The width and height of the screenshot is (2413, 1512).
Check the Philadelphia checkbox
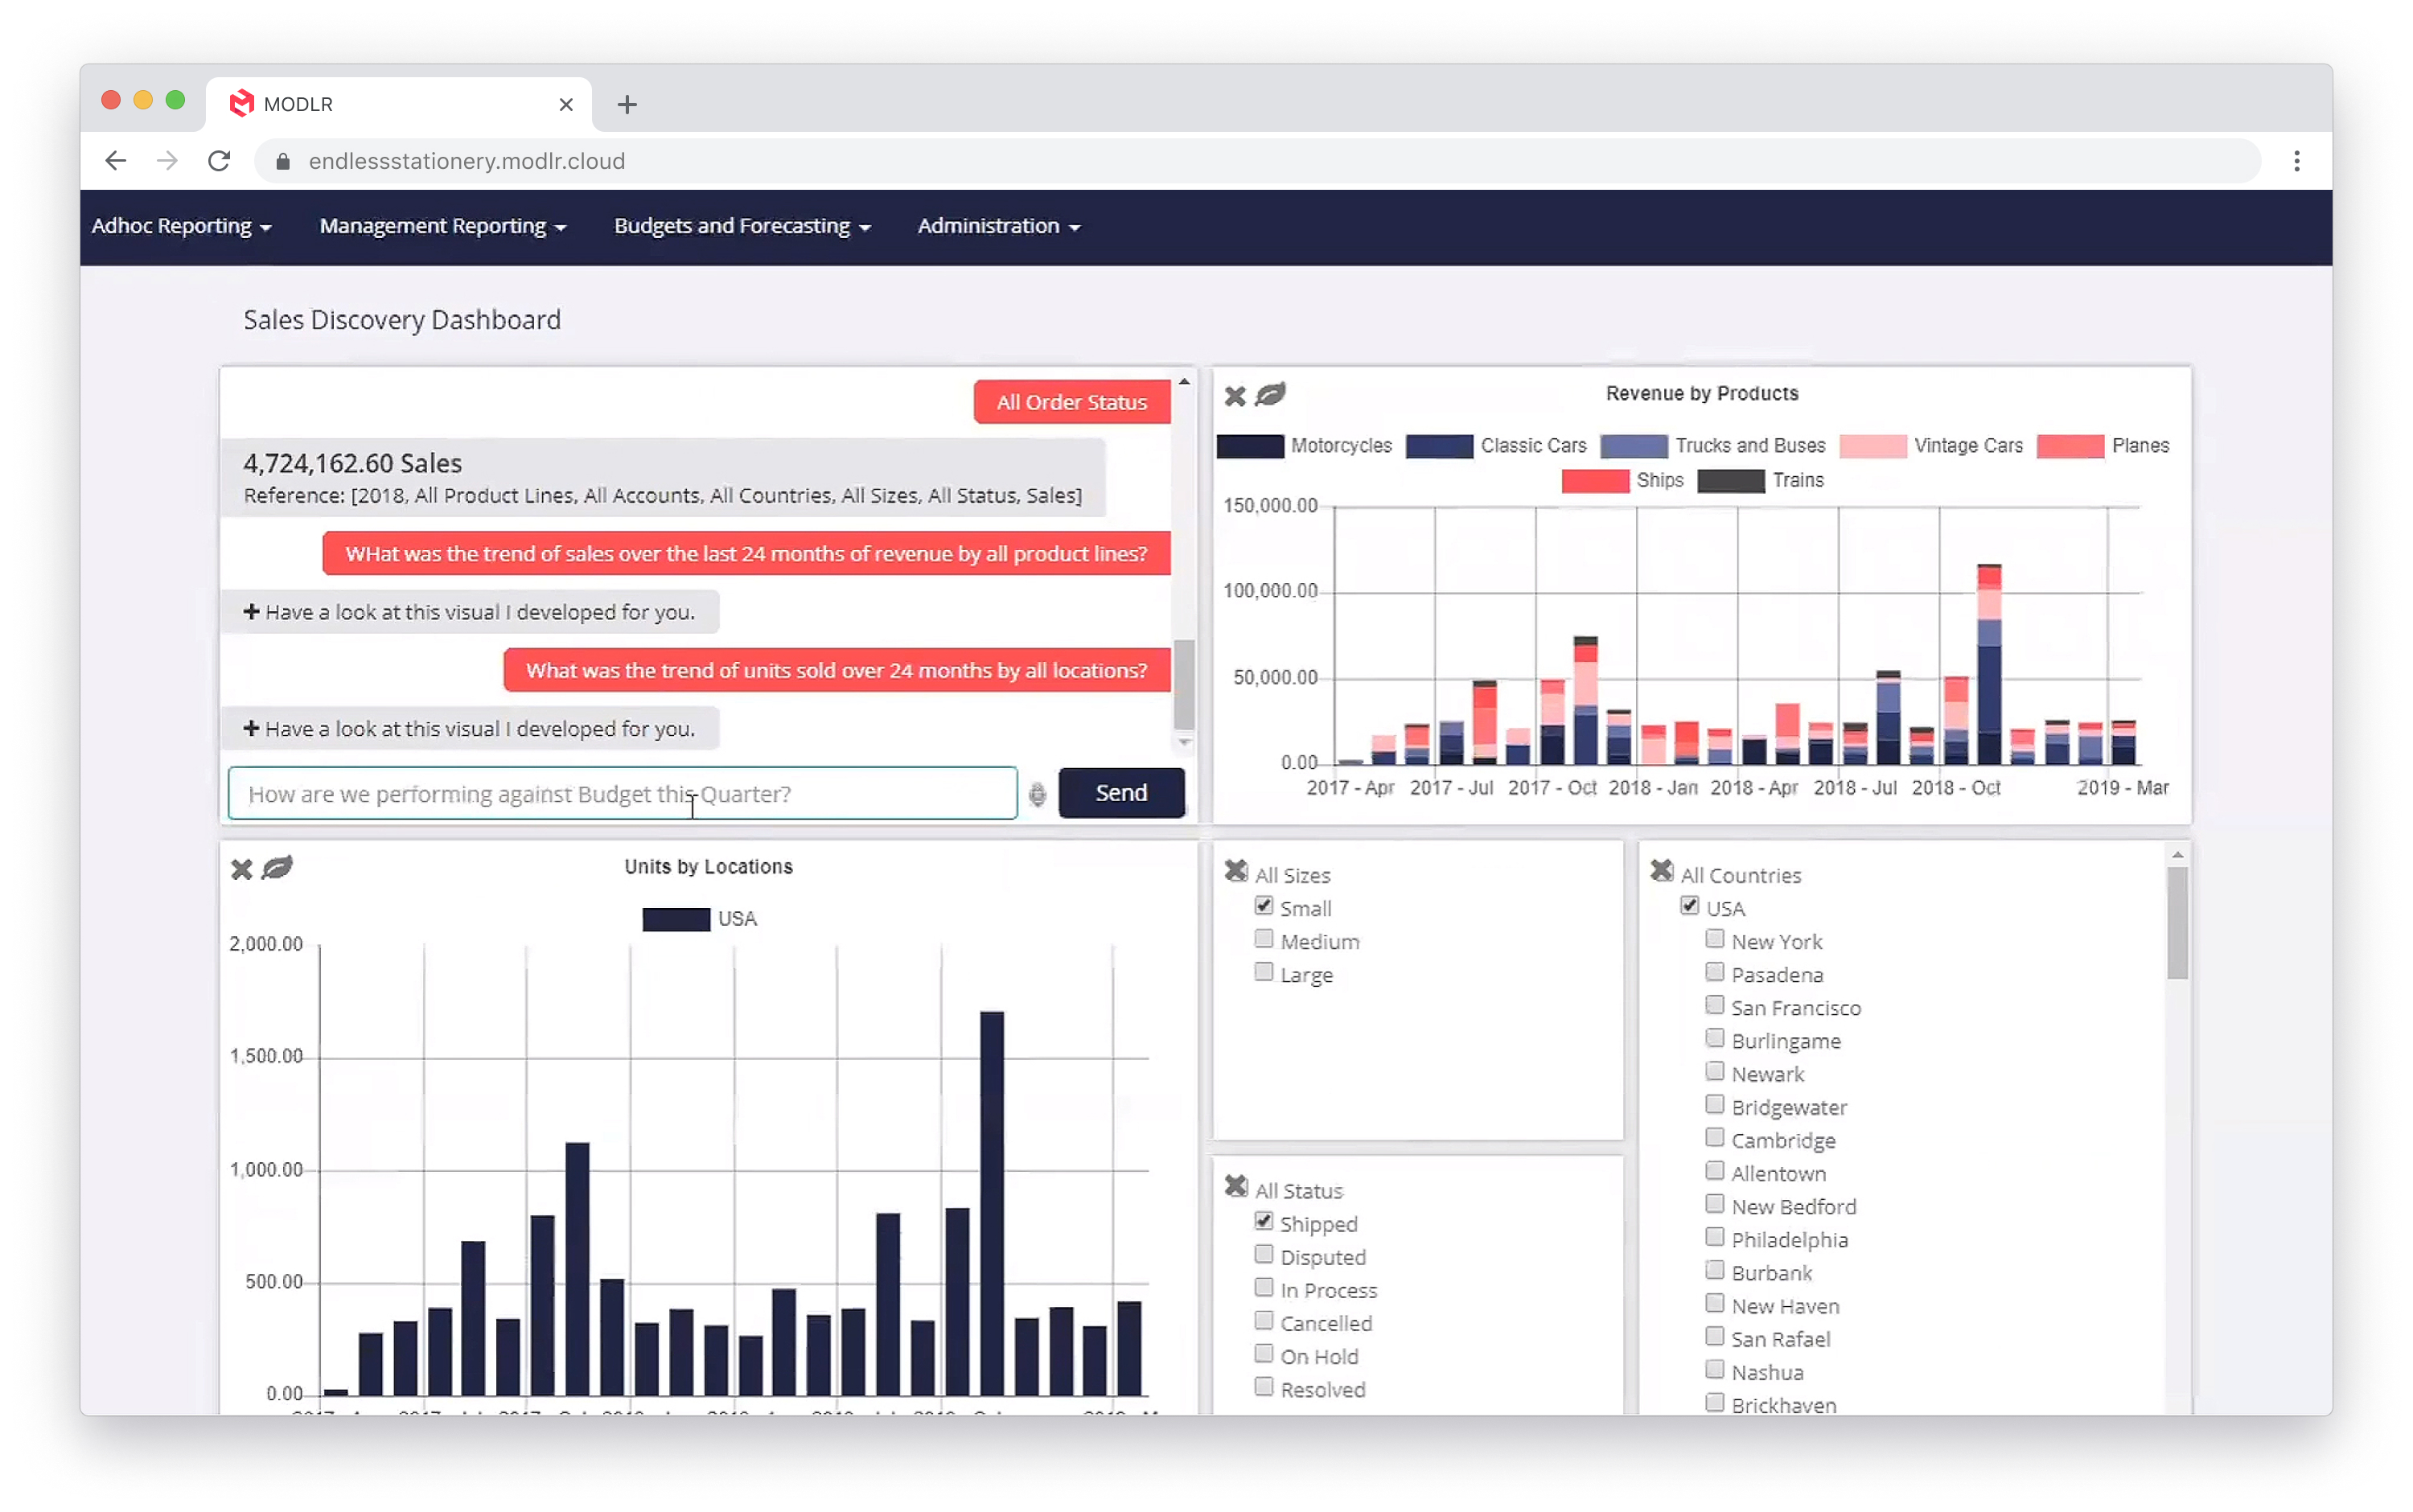pyautogui.click(x=1715, y=1237)
